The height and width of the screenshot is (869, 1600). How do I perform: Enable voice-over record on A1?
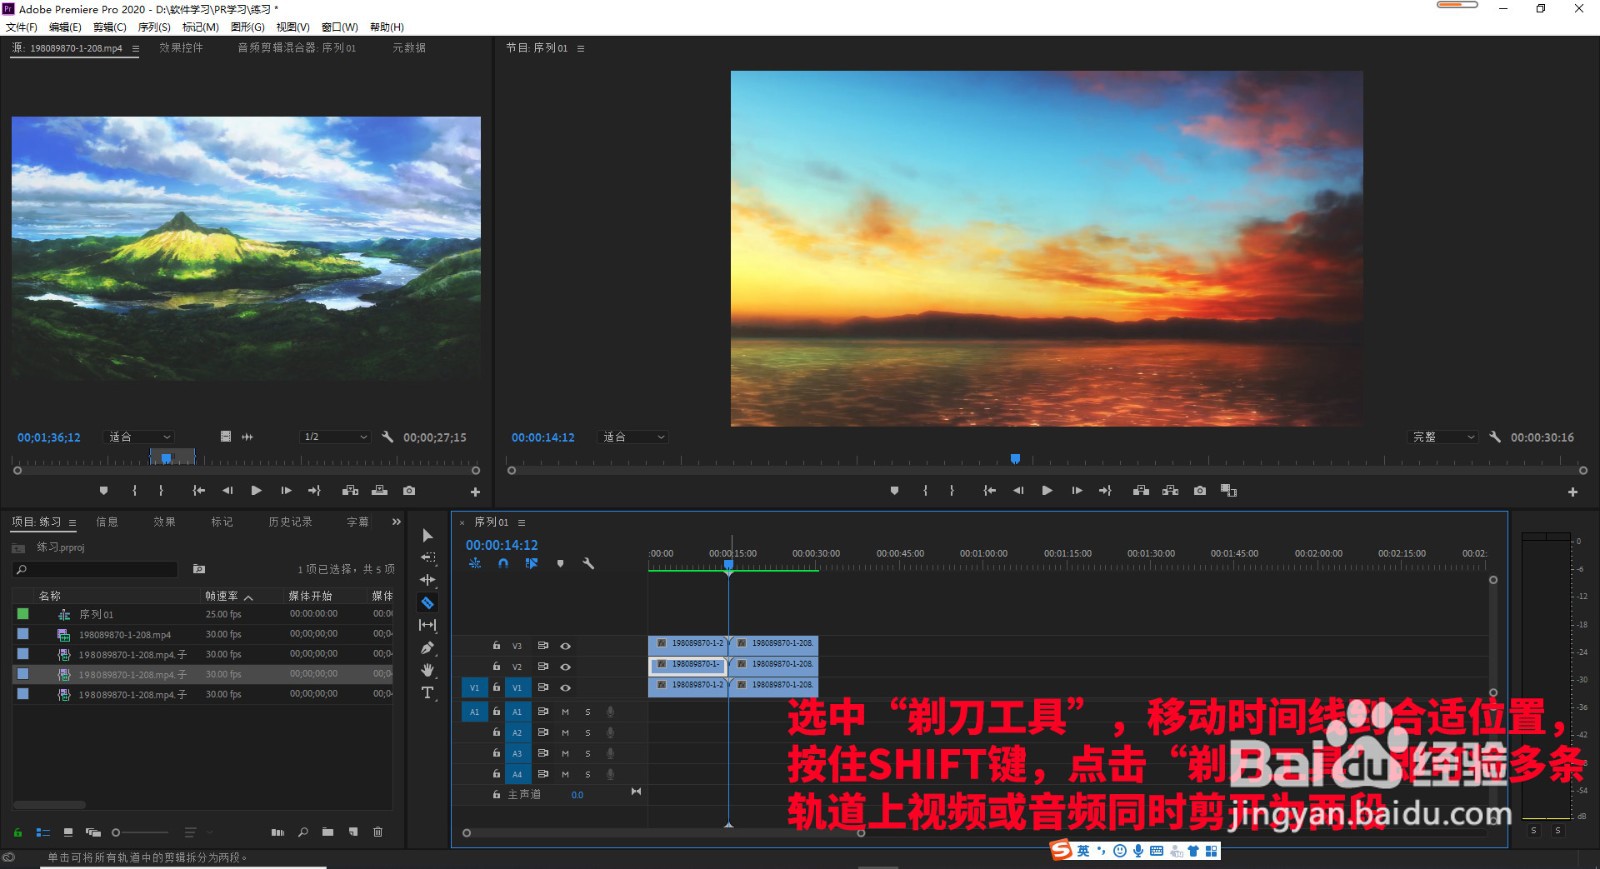610,712
